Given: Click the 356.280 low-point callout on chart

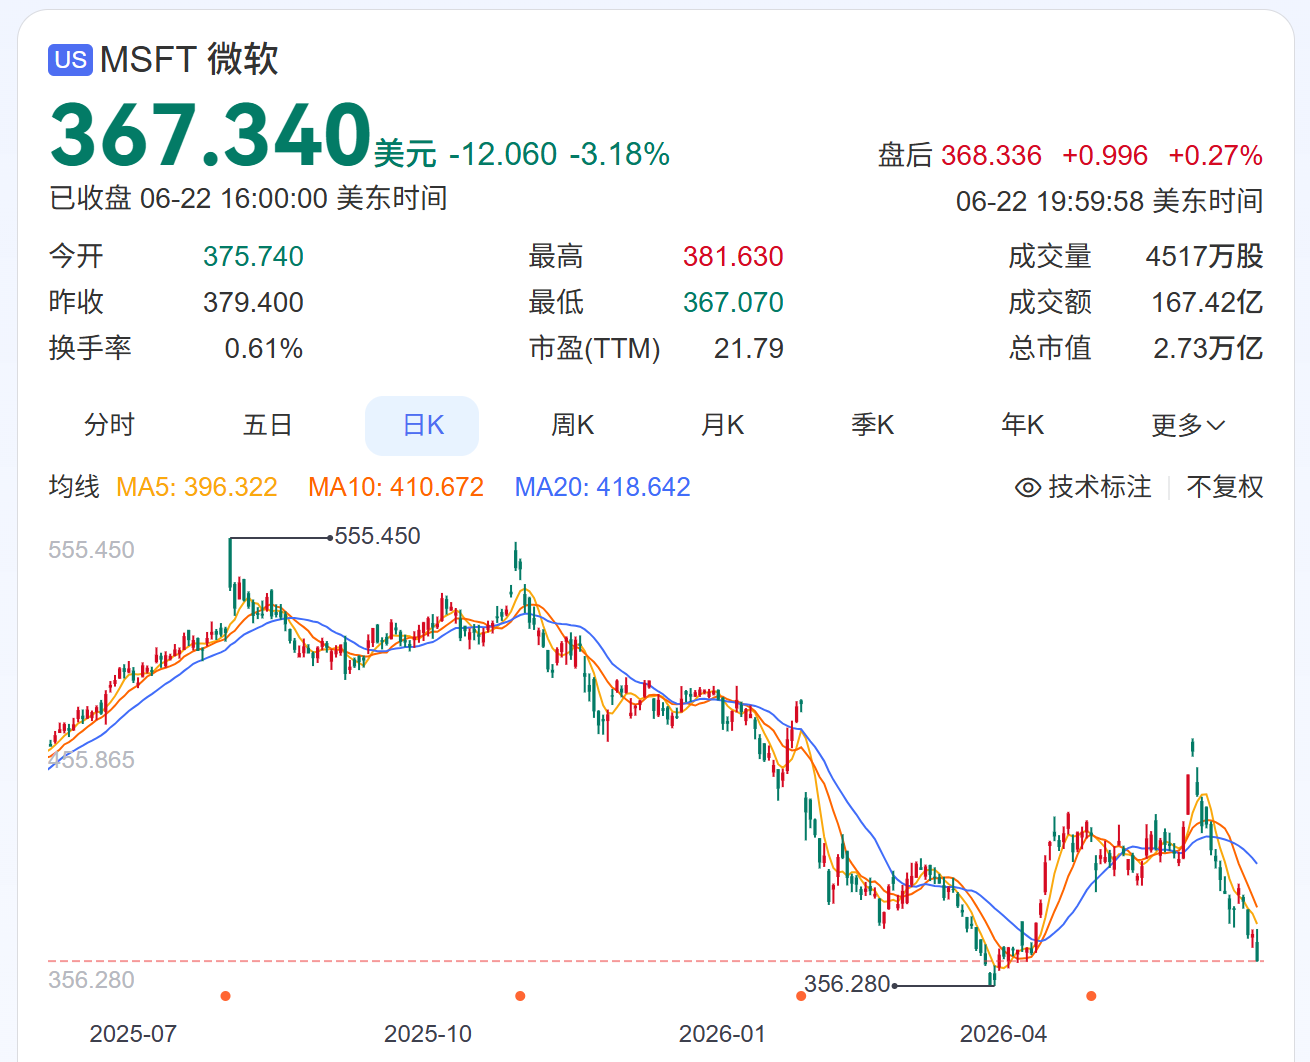Looking at the screenshot, I should point(847,984).
